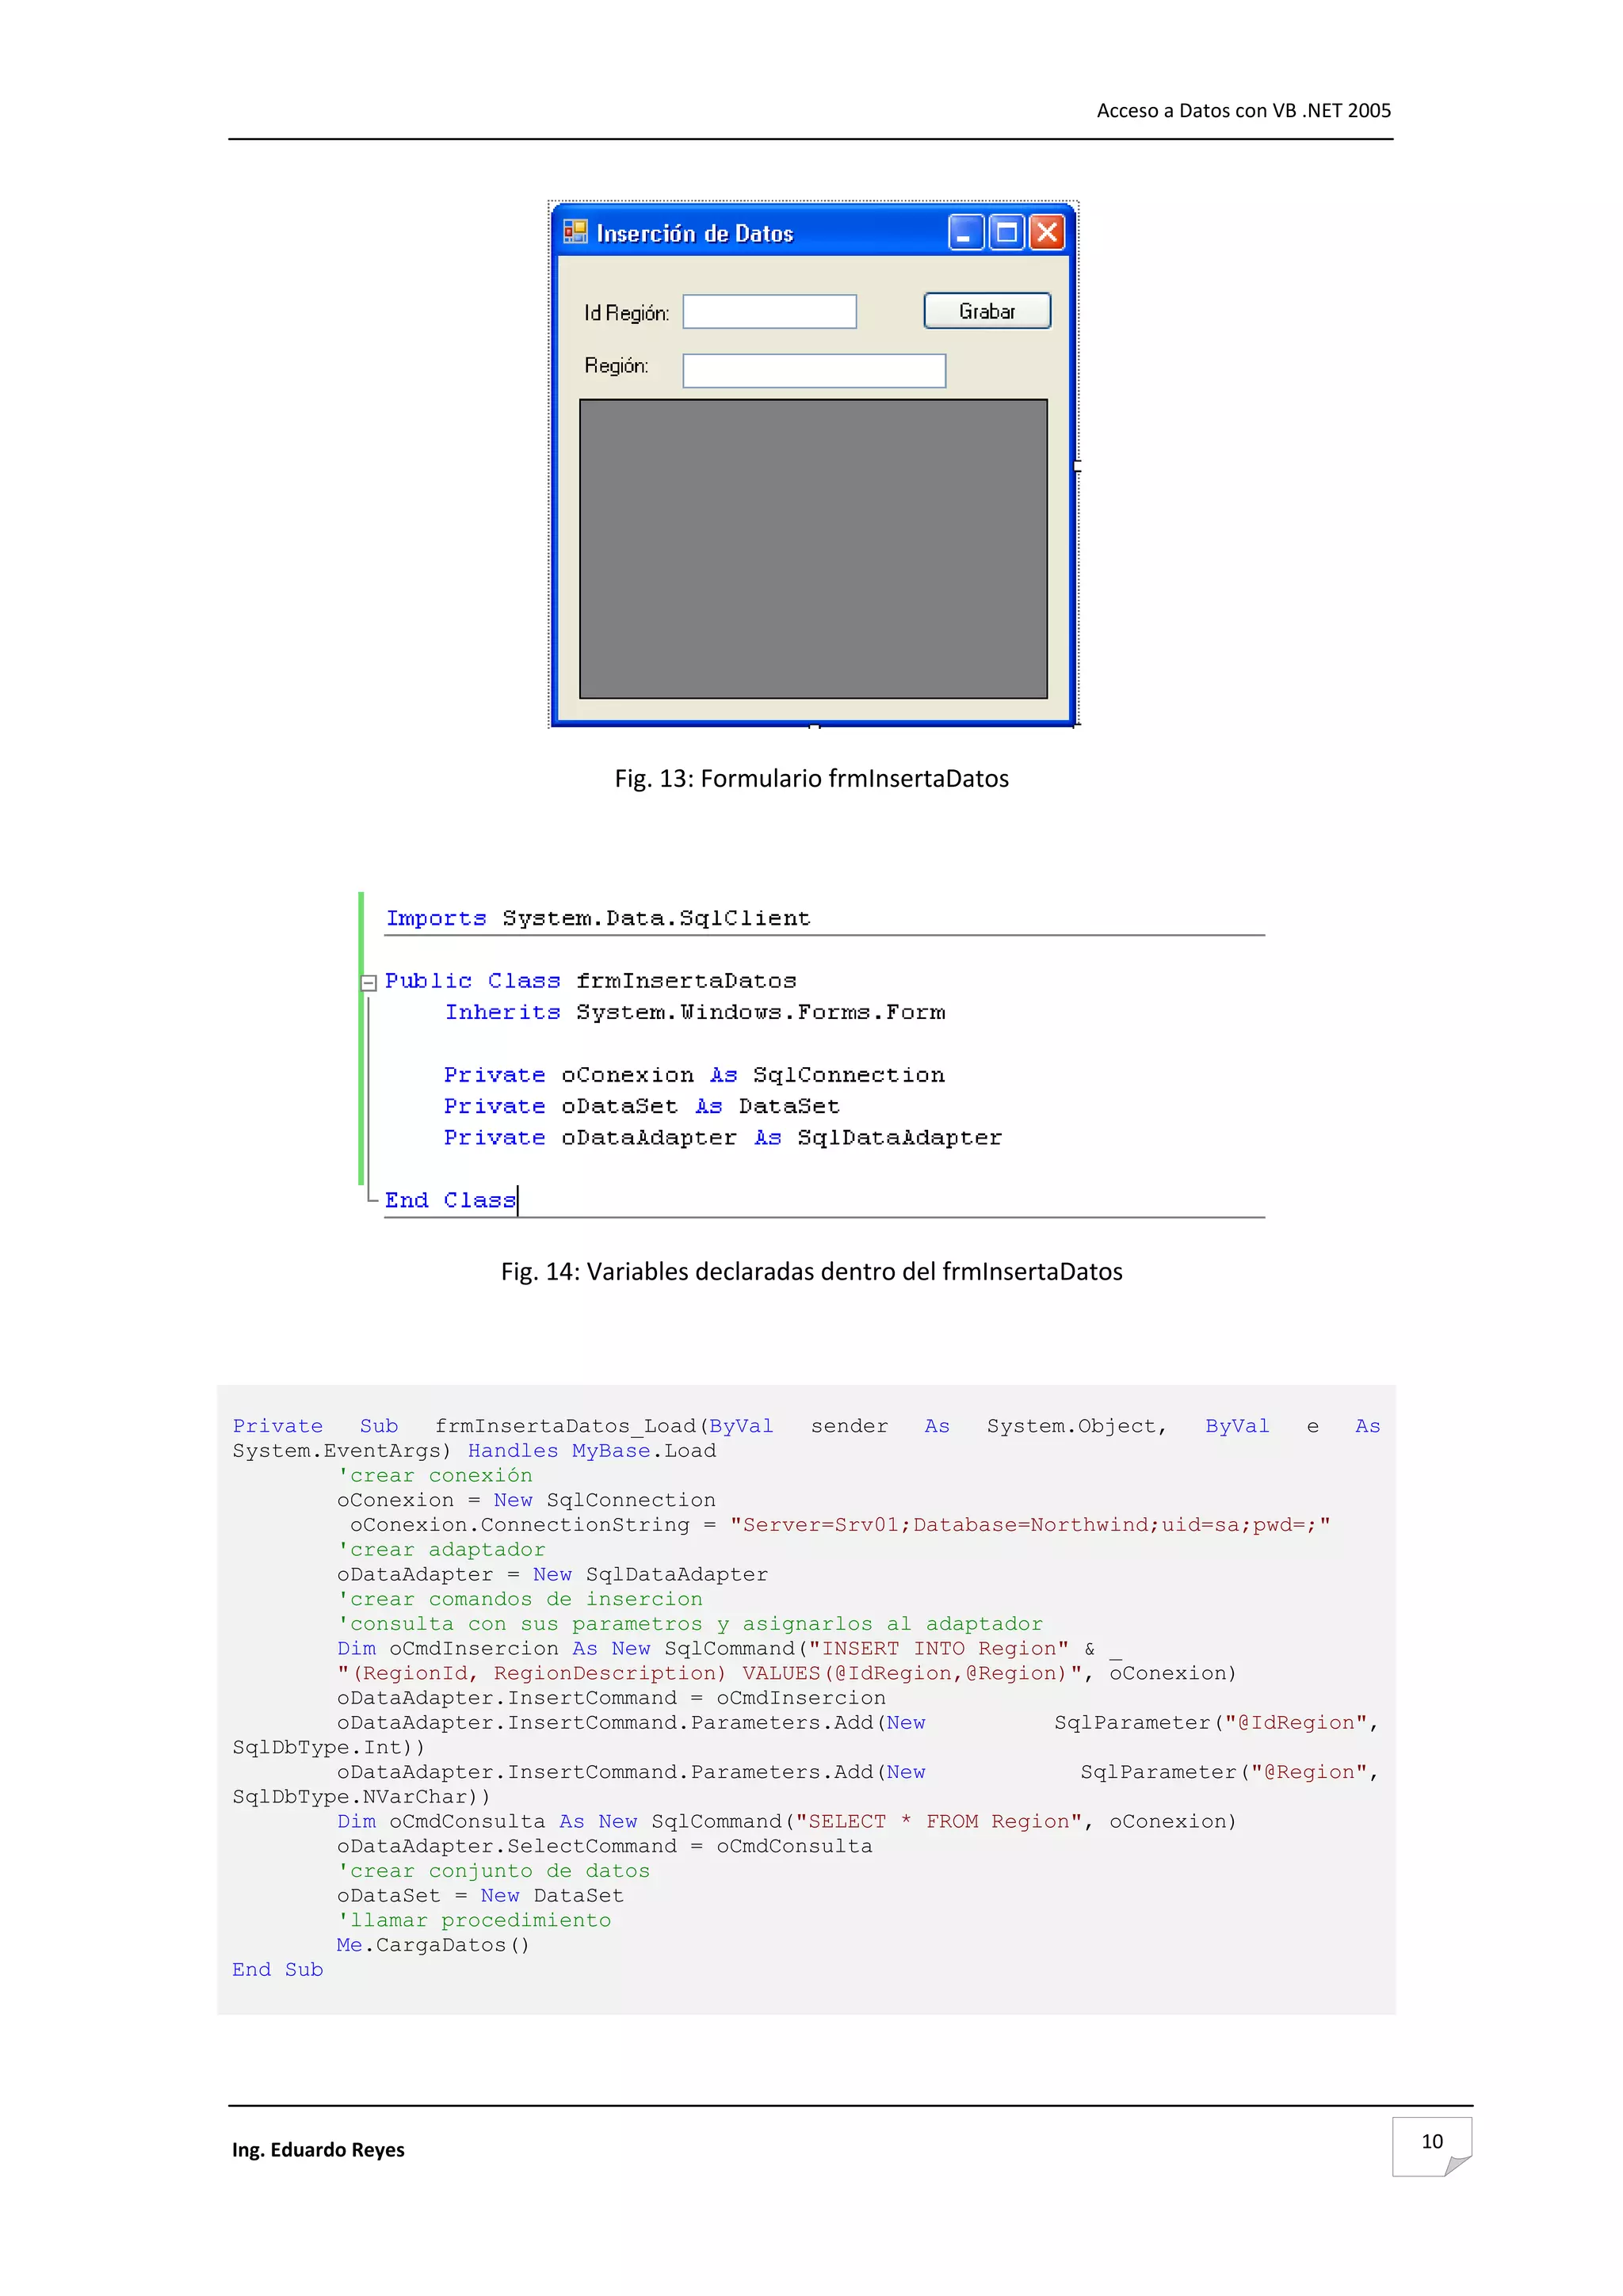This screenshot has width=1623, height=2296.
Task: Click the 'SqlDataAdapter' type in the declaration
Action: 899,1137
